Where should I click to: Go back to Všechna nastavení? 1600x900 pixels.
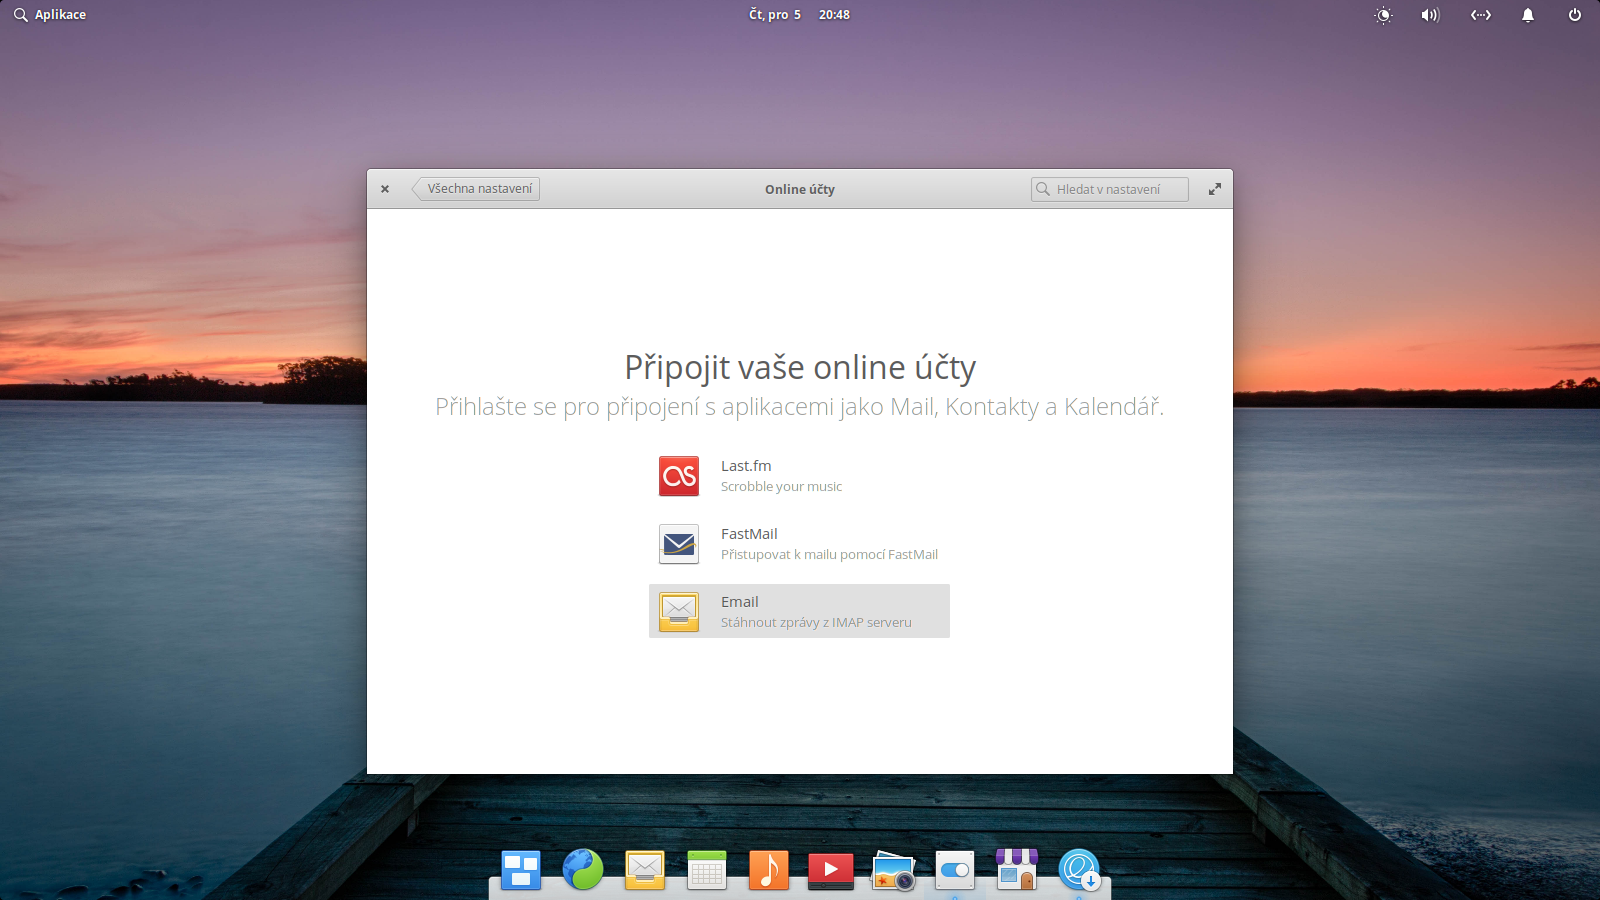point(477,188)
